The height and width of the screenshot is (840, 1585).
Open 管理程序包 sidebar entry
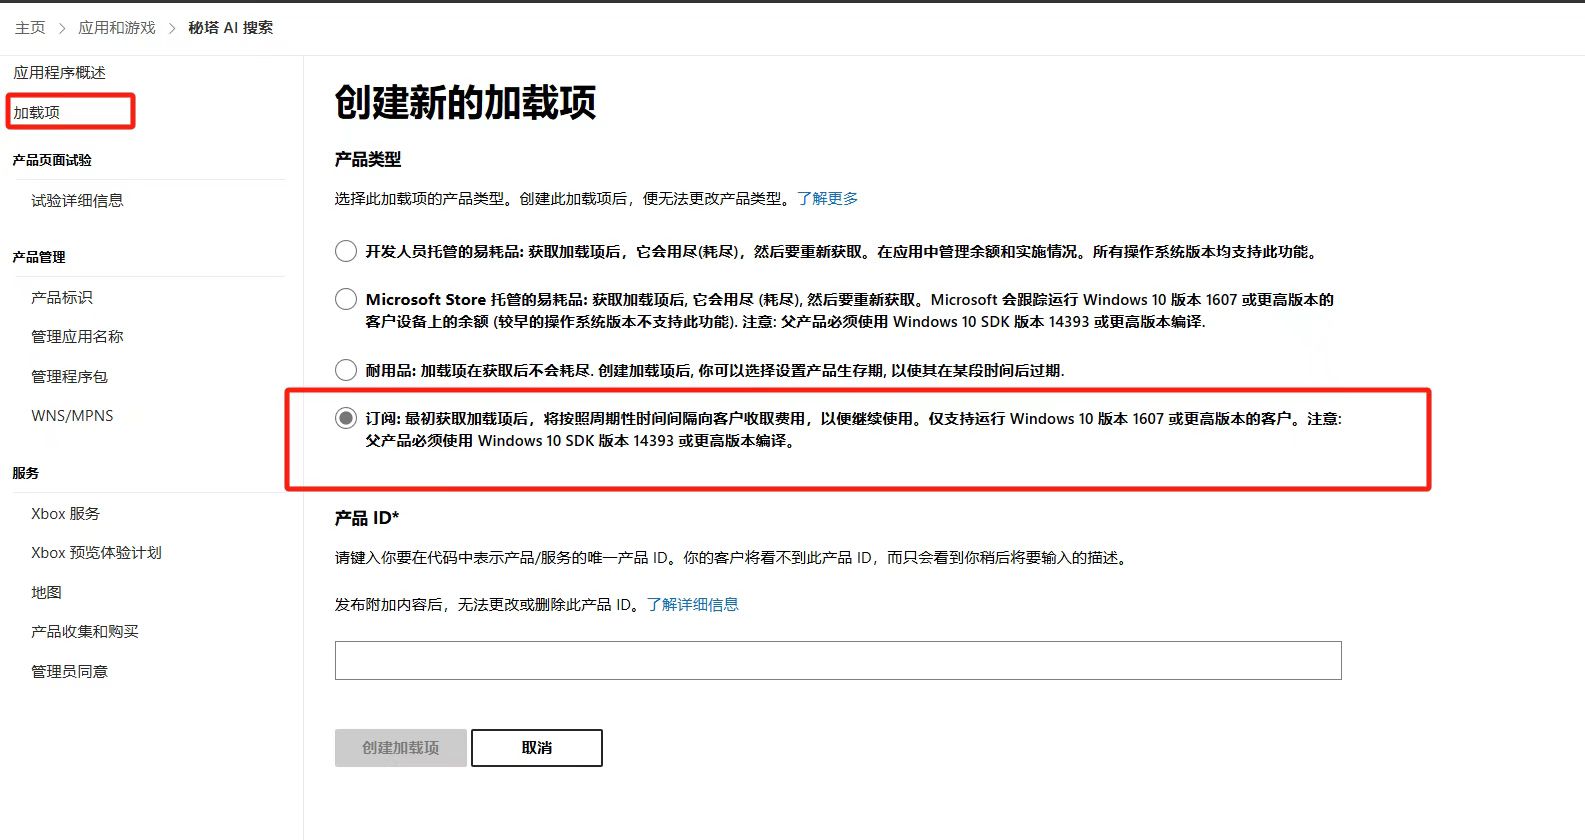[x=69, y=377]
